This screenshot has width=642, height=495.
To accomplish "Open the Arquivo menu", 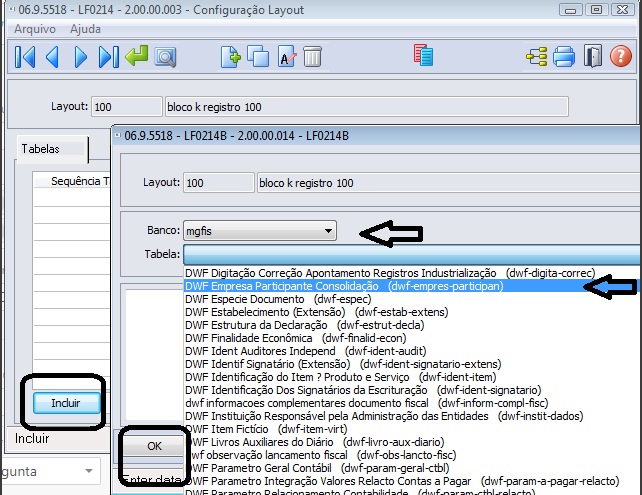I will (35, 29).
